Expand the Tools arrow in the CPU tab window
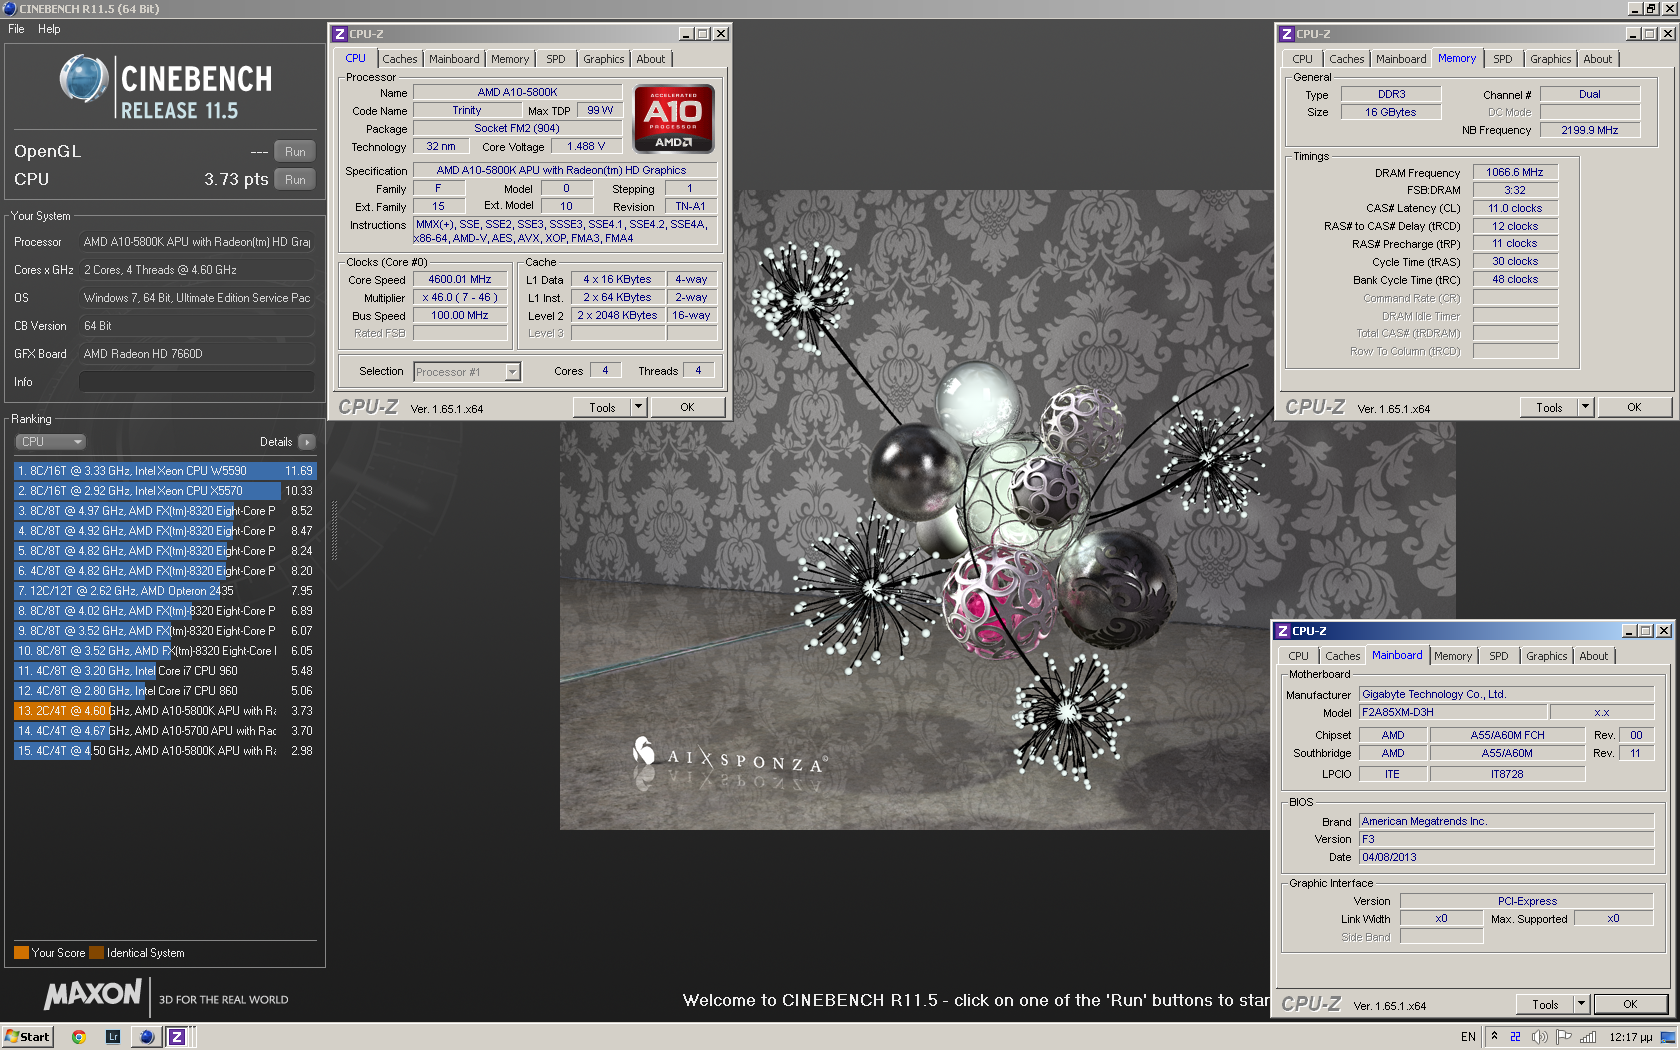Image resolution: width=1680 pixels, height=1050 pixels. coord(638,407)
